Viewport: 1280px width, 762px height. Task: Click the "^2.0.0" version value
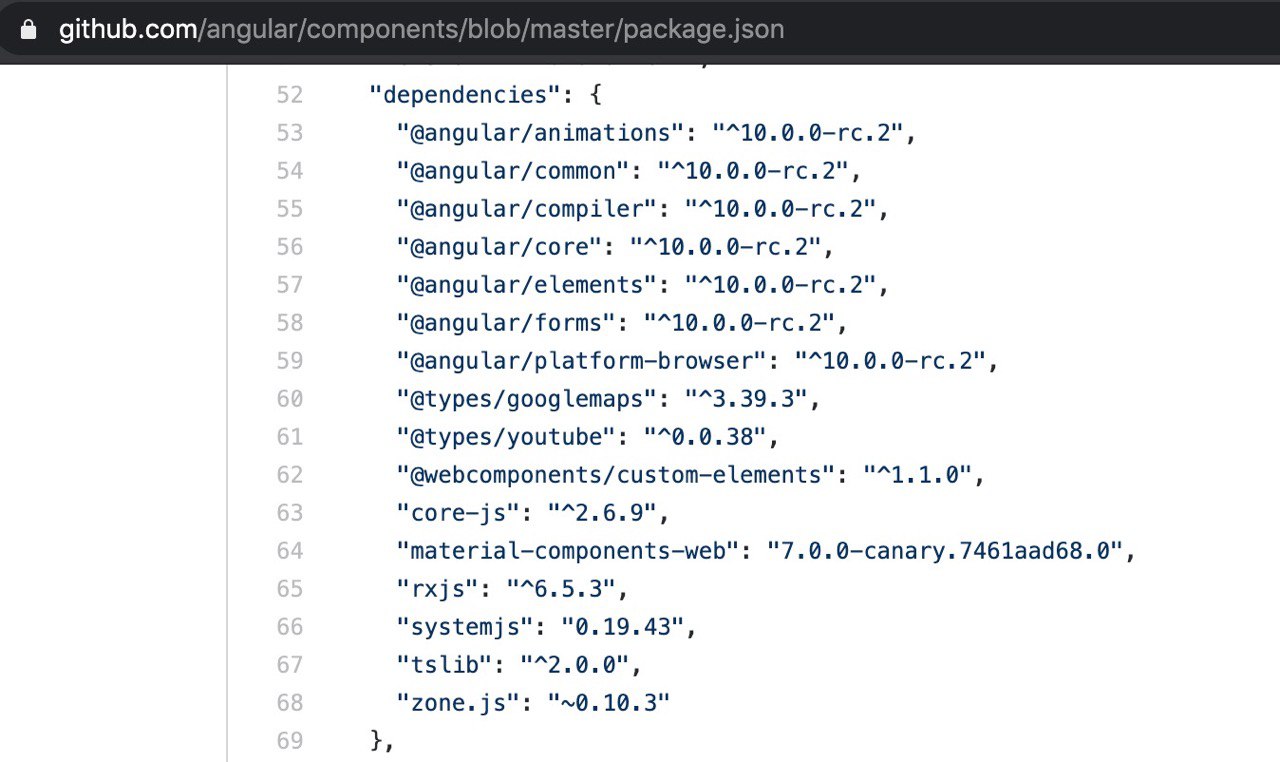(x=574, y=665)
